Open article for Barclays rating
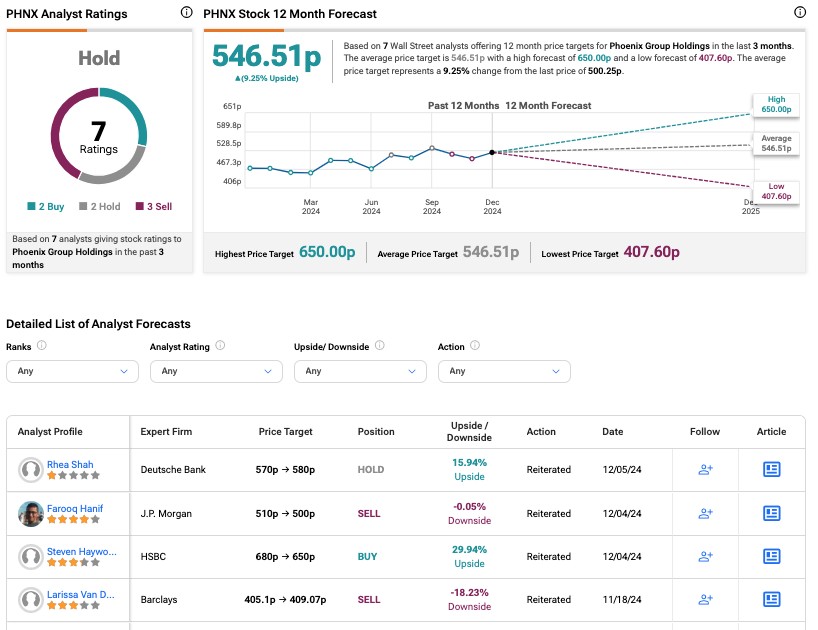The height and width of the screenshot is (630, 818). [x=771, y=599]
